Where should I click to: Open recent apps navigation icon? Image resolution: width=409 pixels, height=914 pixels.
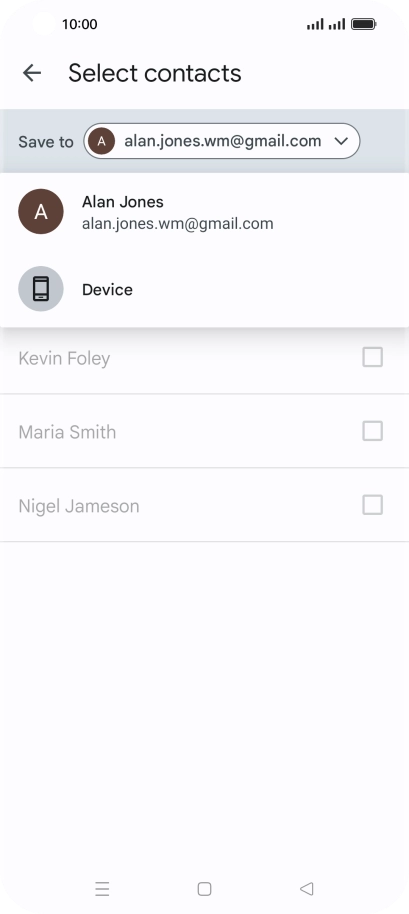pos(103,889)
